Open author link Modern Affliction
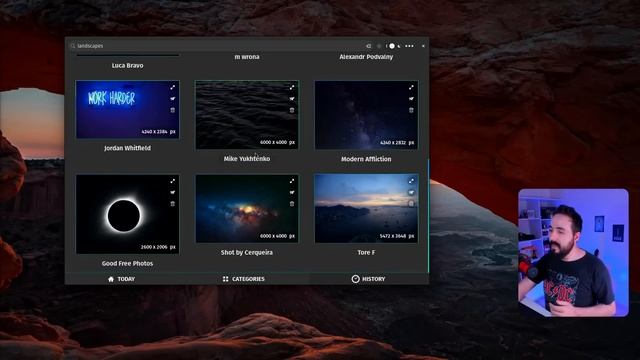Screen dimensions: 640x360 pos(366,159)
